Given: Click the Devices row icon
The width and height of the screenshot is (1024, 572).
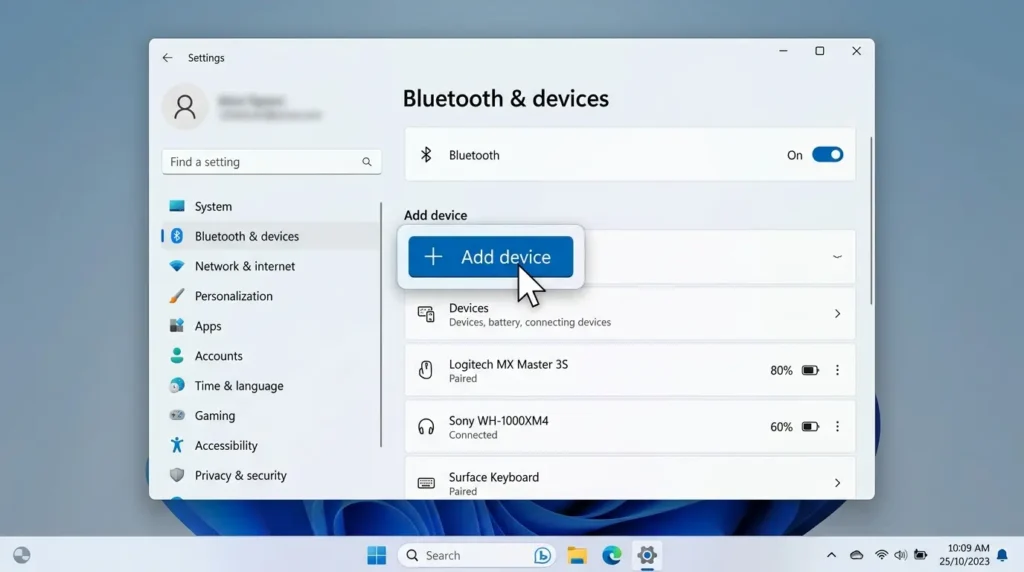Looking at the screenshot, I should point(426,314).
